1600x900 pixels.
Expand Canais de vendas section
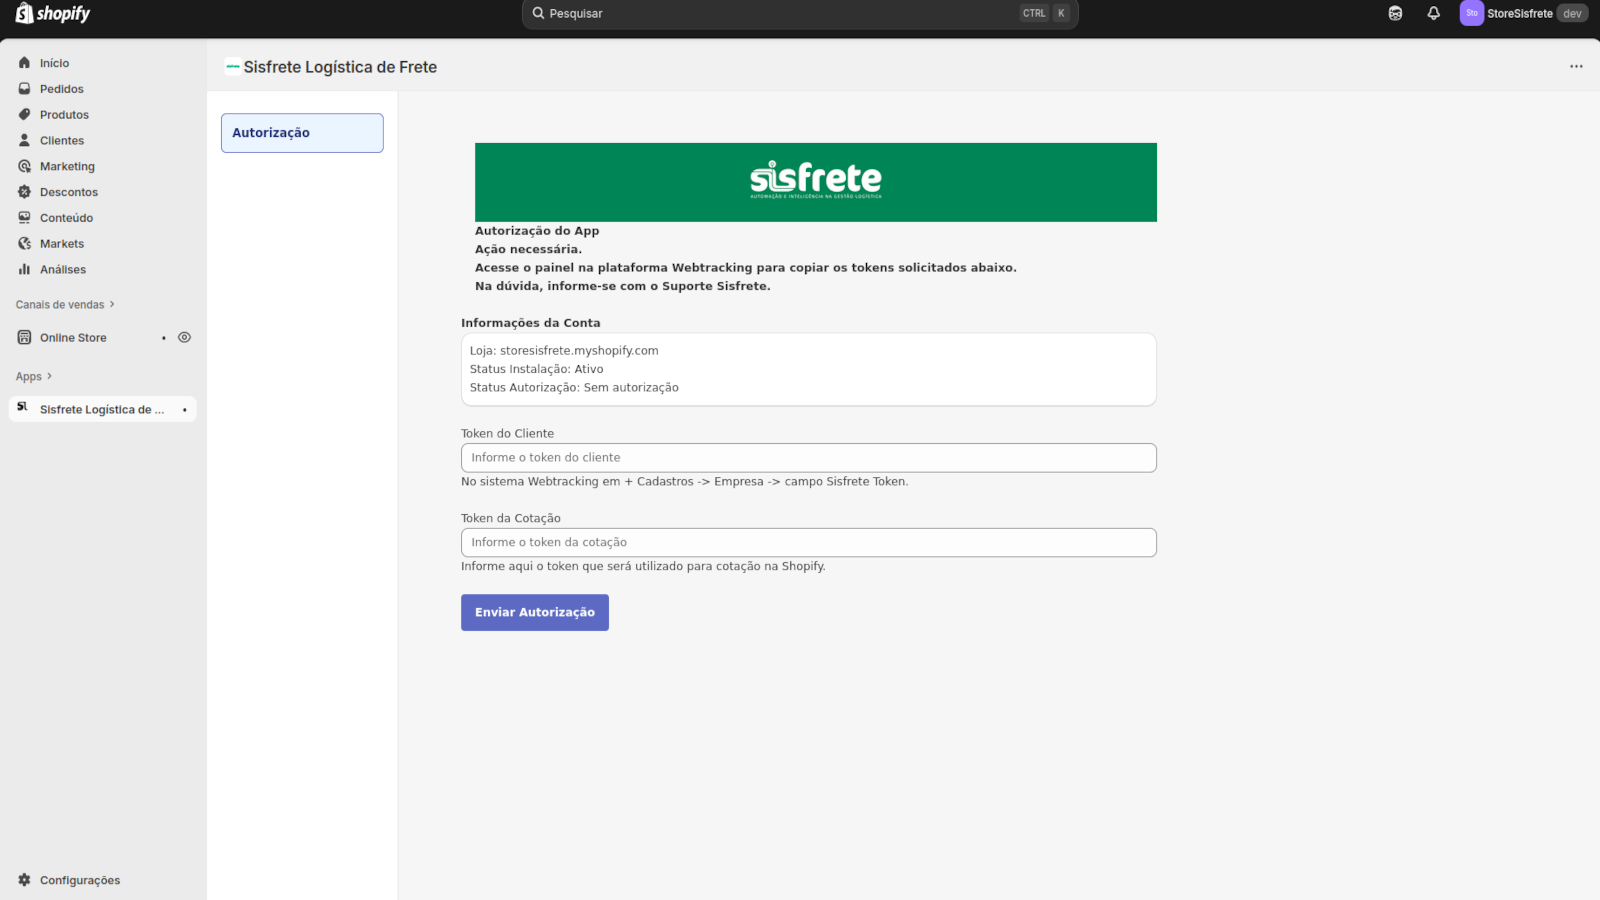pyautogui.click(x=65, y=305)
